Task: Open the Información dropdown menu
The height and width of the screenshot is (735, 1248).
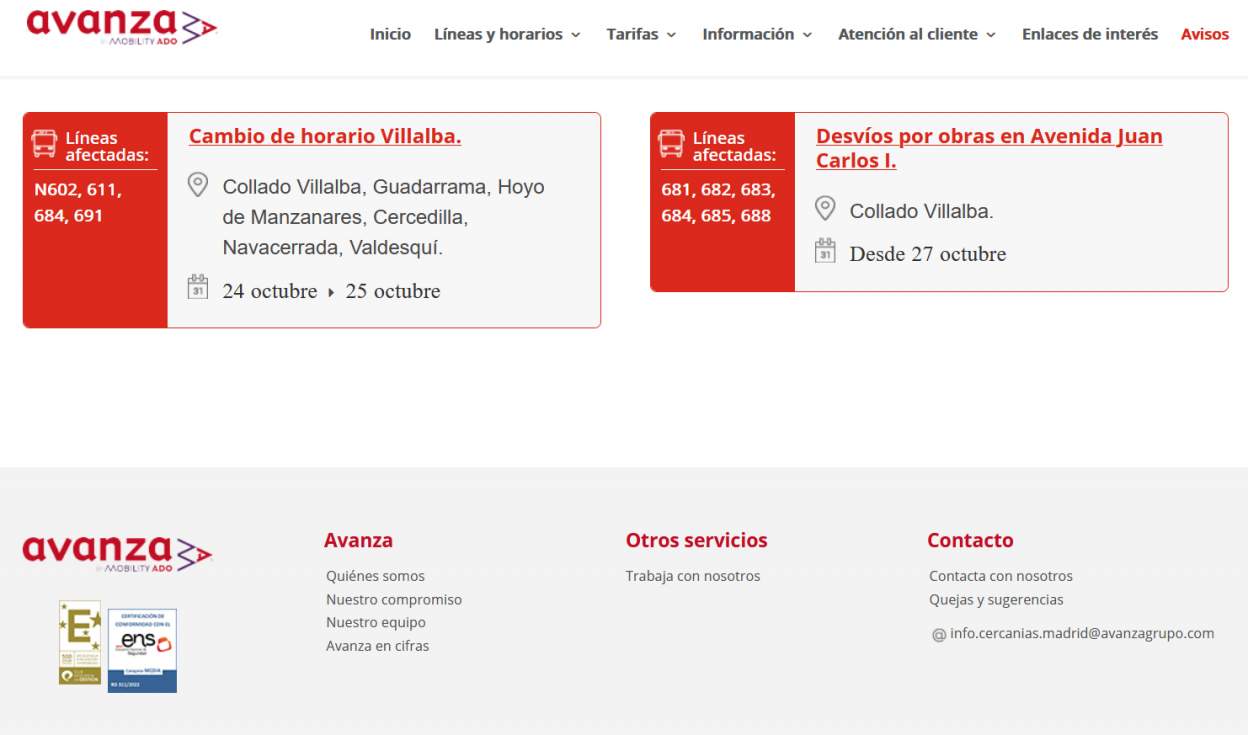Action: (757, 34)
